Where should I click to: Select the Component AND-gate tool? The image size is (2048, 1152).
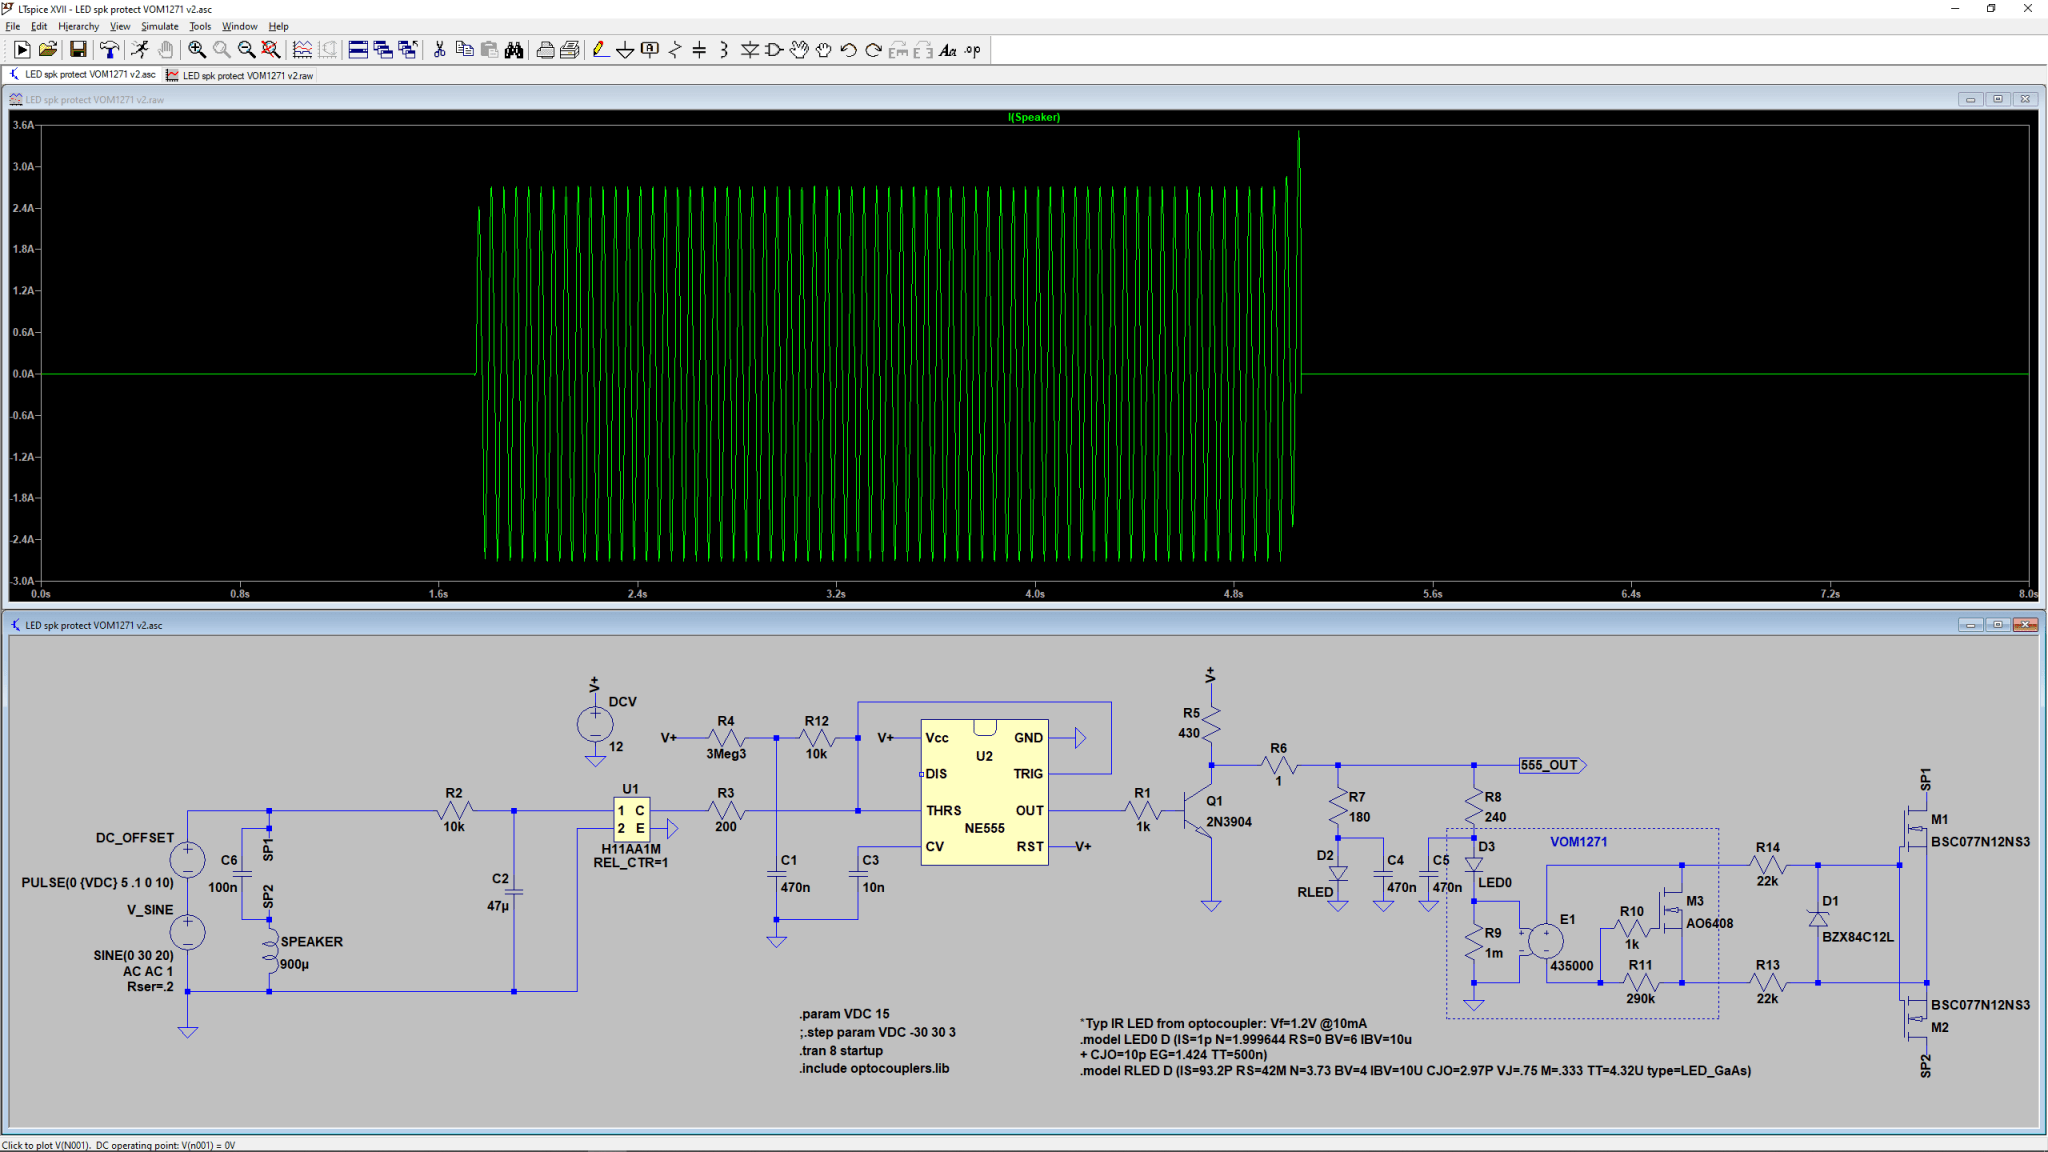774,50
